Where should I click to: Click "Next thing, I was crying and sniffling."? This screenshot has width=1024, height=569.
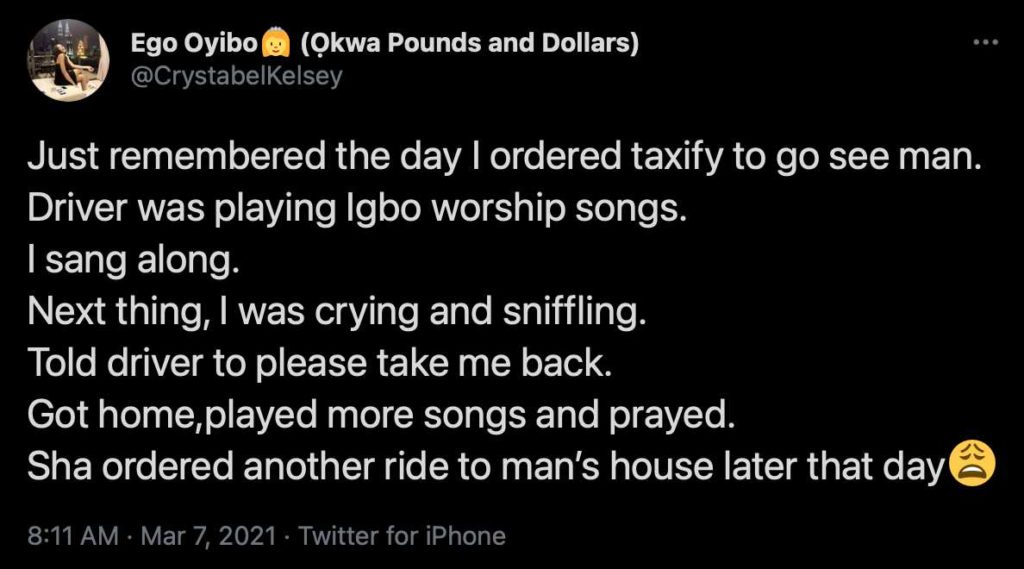[x=337, y=313]
